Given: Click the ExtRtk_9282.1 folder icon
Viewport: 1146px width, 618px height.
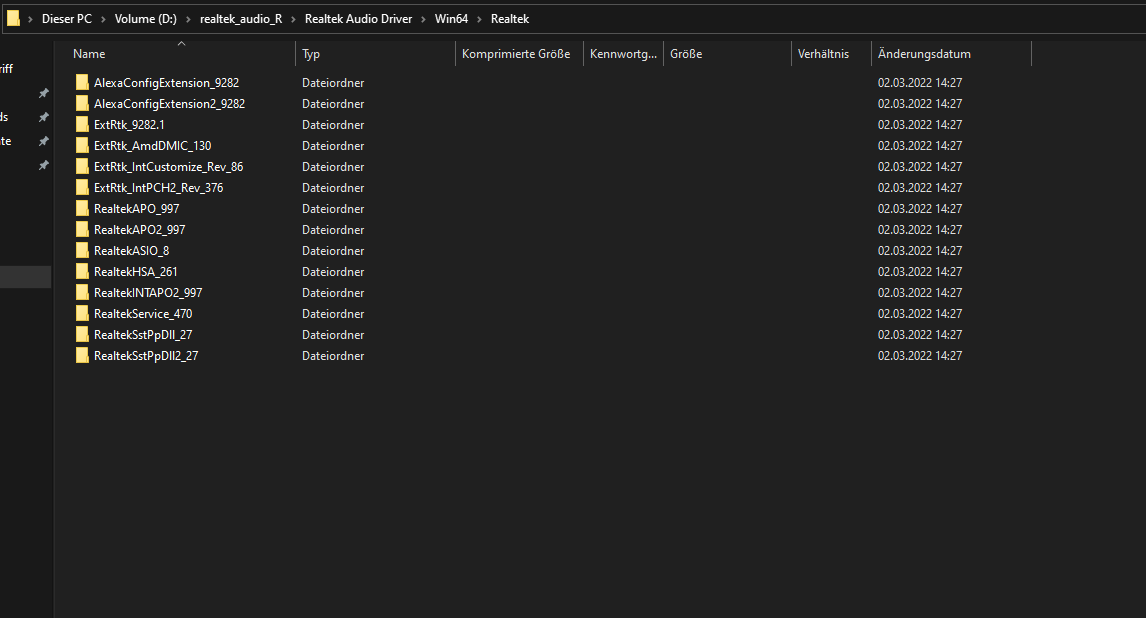Looking at the screenshot, I should pyautogui.click(x=82, y=124).
